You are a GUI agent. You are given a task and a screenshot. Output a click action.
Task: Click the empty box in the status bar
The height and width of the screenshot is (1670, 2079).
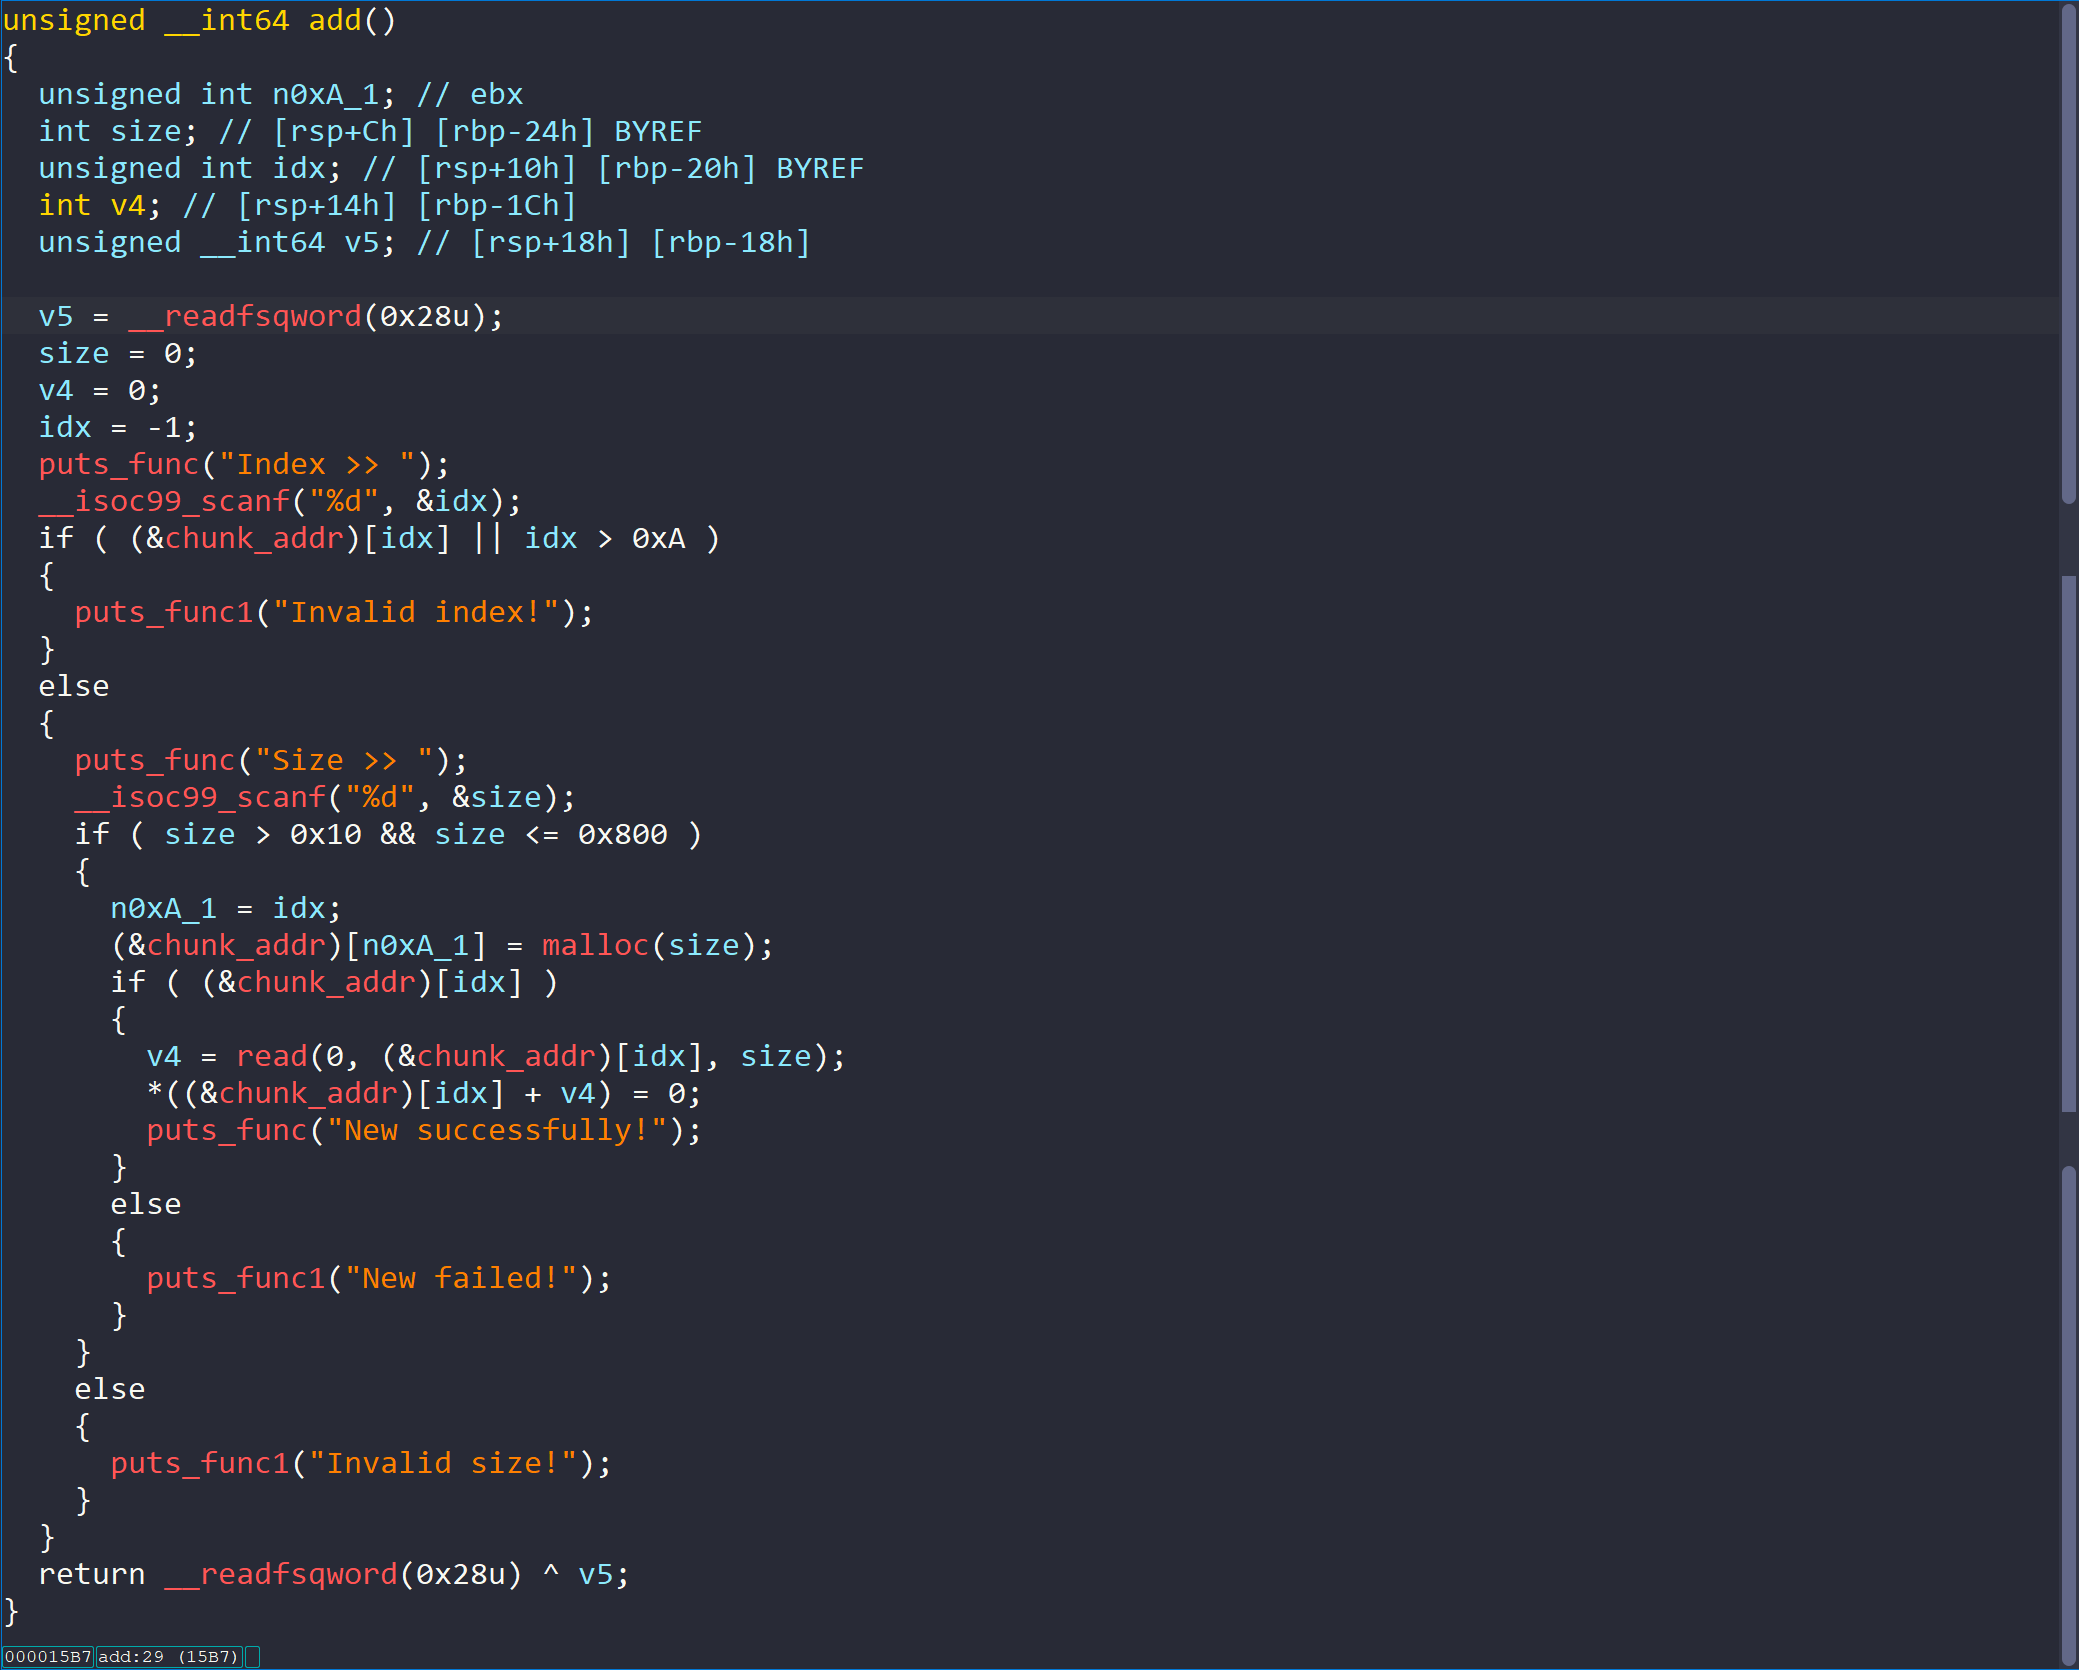click(253, 1657)
